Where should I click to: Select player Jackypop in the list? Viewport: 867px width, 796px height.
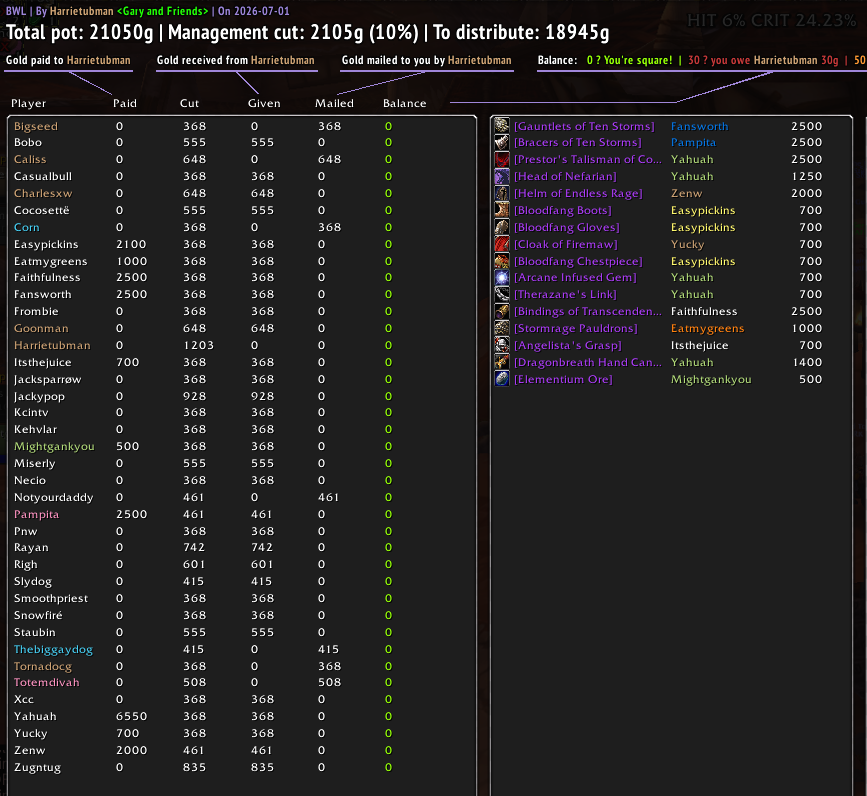click(39, 397)
